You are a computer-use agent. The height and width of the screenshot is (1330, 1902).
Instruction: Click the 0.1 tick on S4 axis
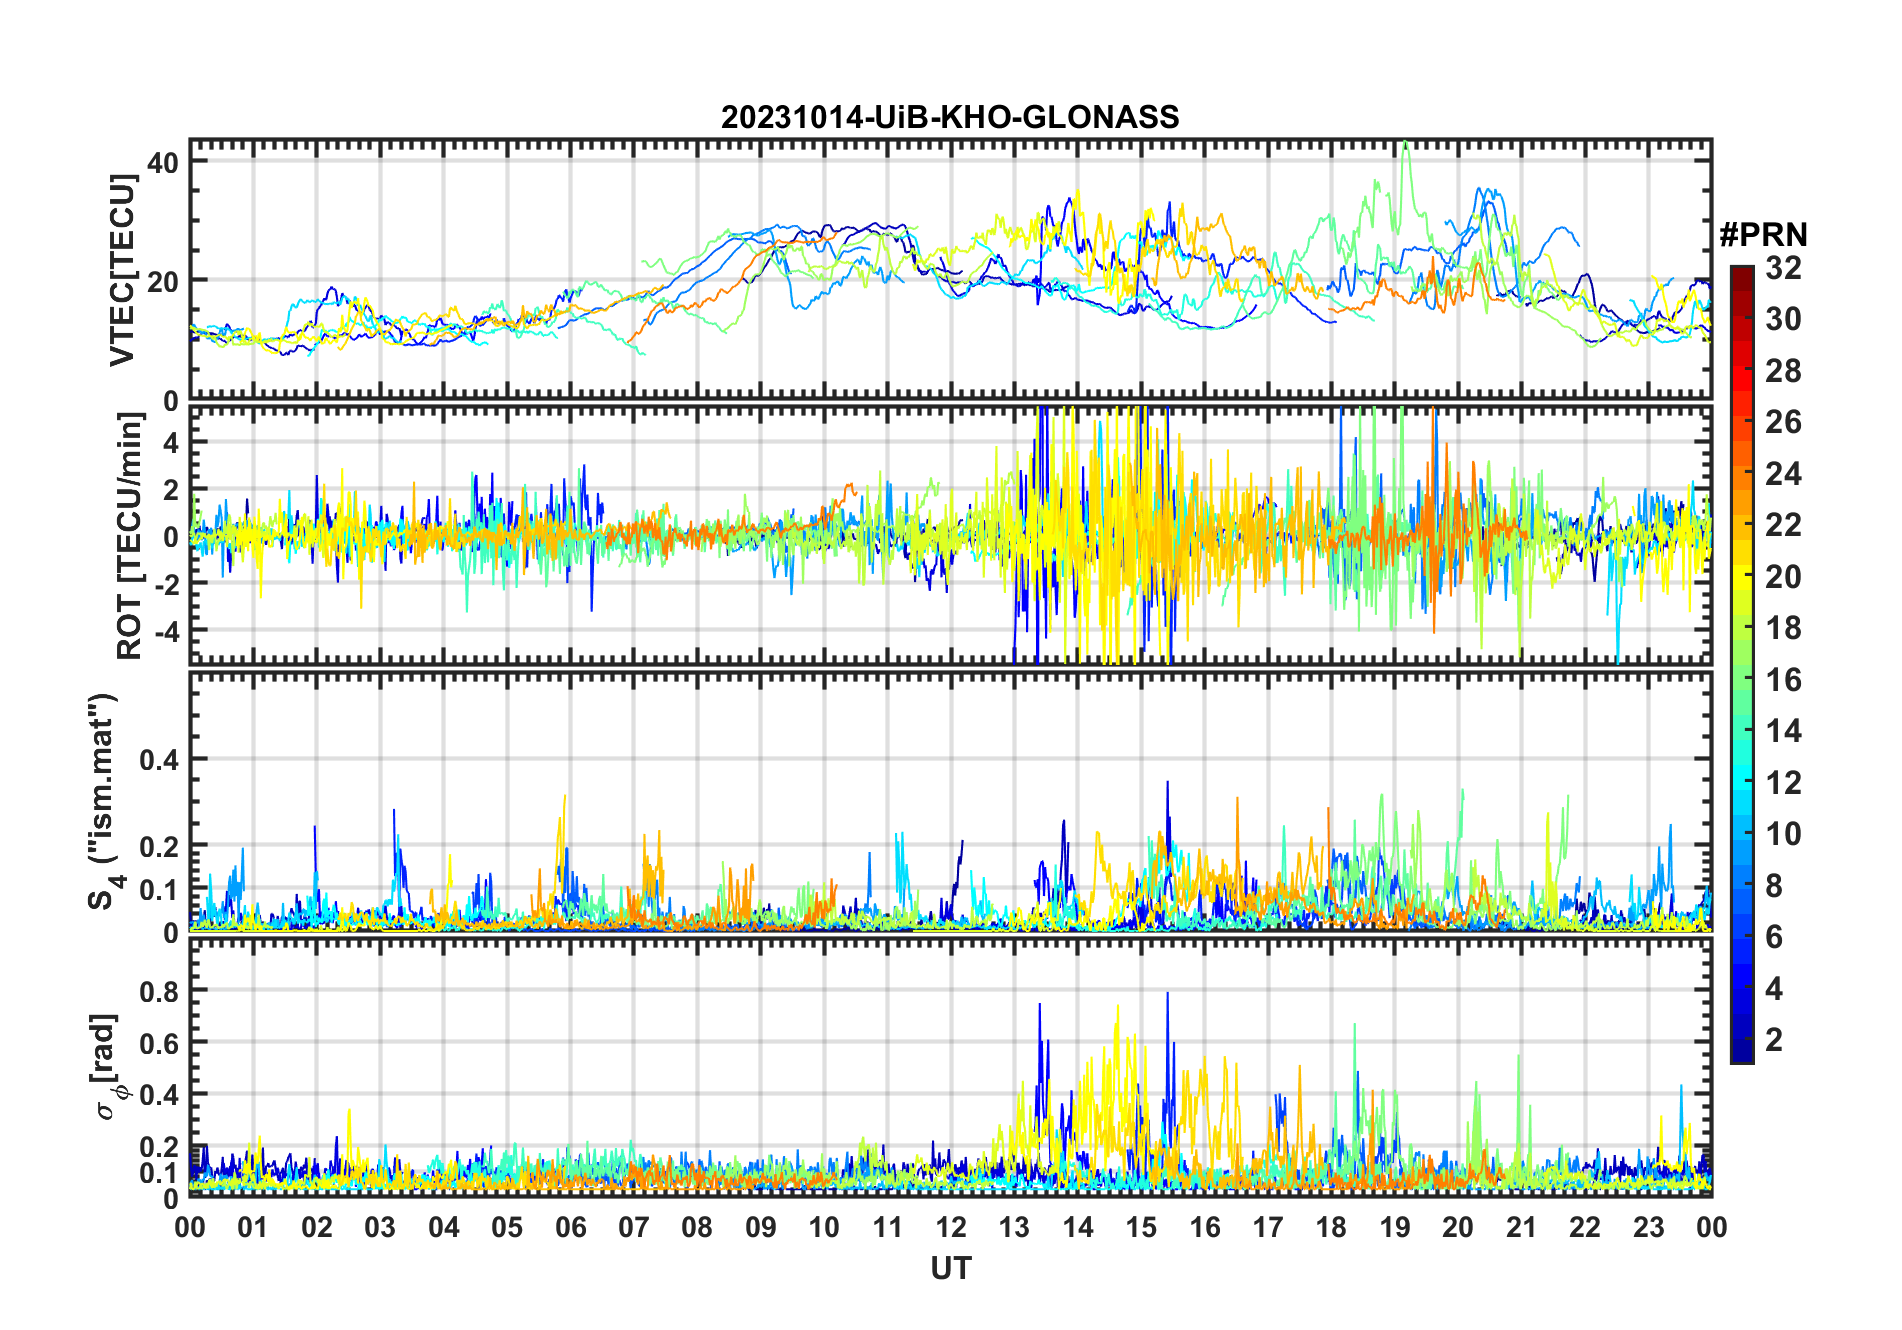coord(159,889)
